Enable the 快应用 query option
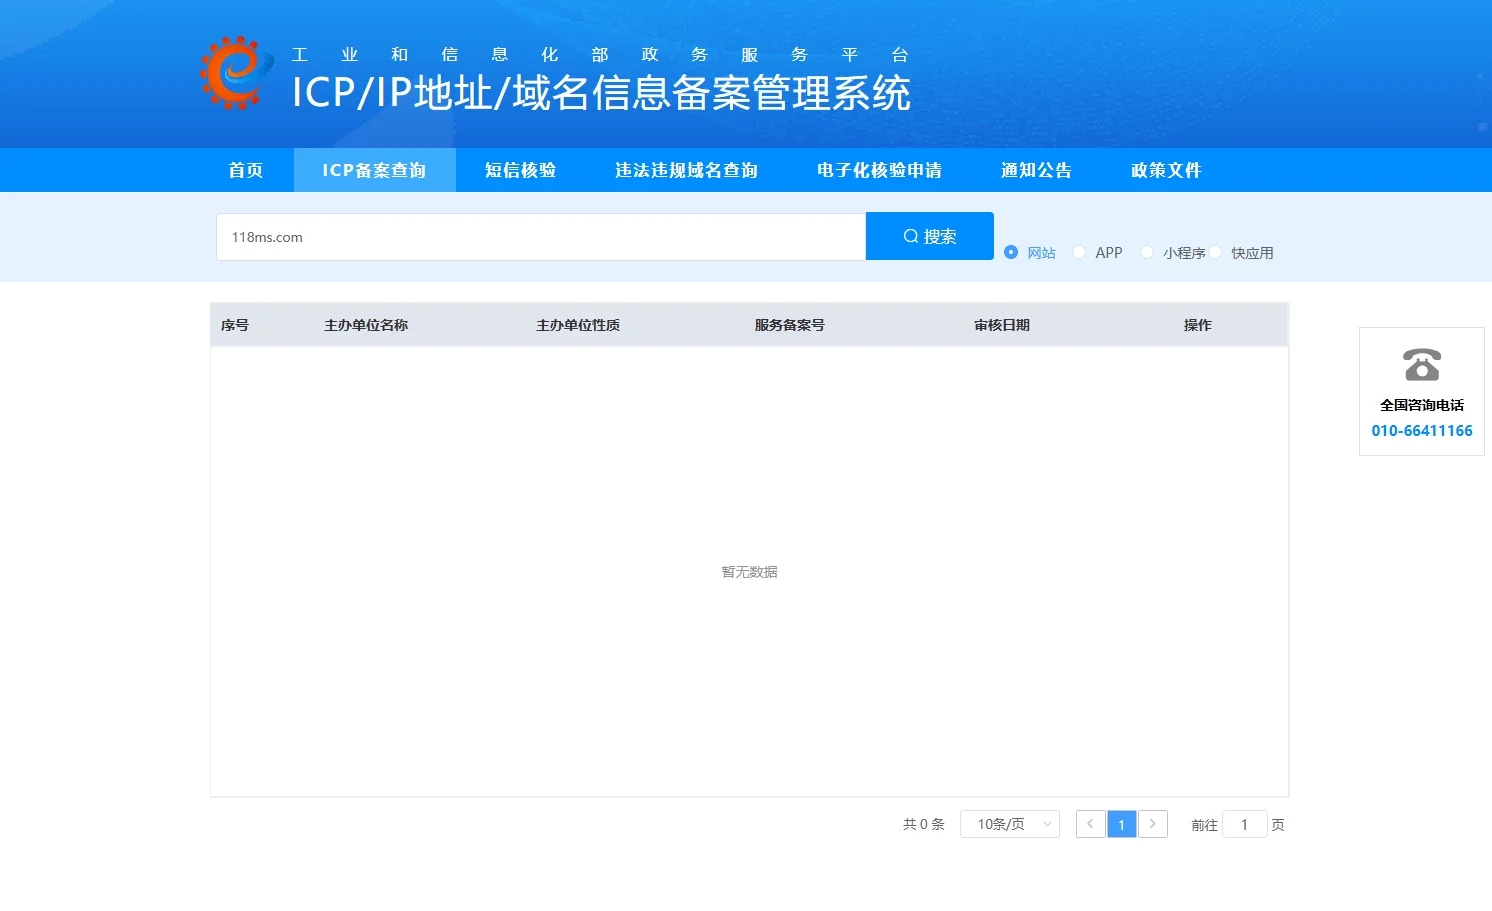 tap(1216, 252)
